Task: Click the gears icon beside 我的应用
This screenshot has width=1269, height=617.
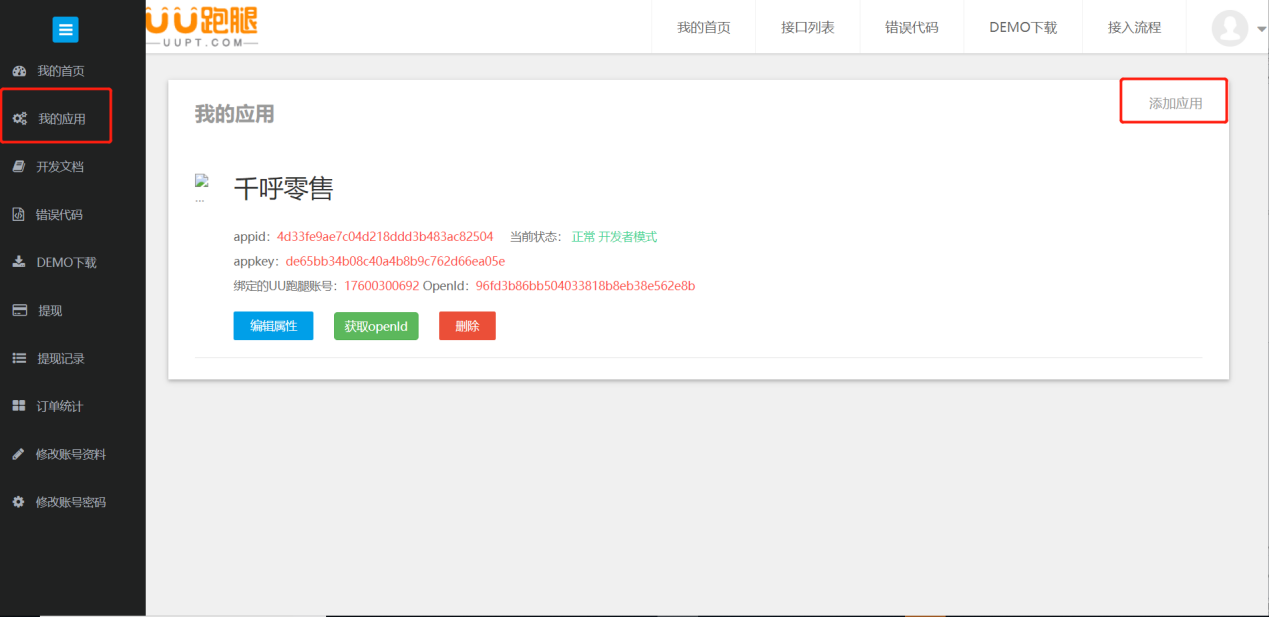Action: [19, 119]
